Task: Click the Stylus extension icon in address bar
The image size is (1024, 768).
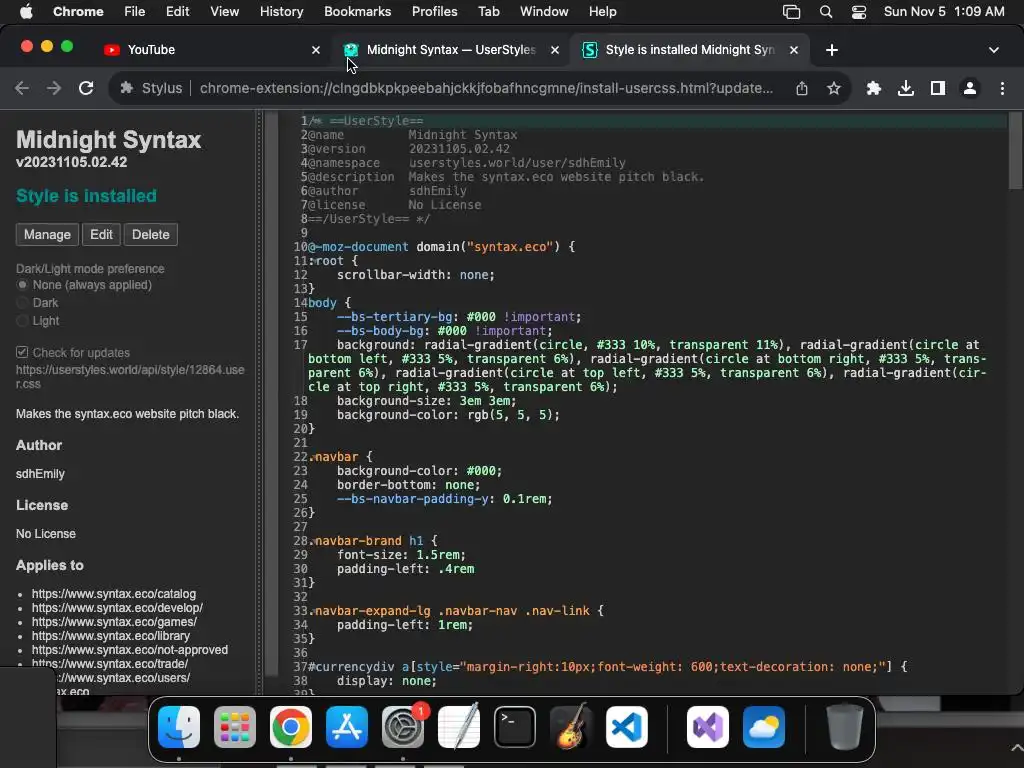Action: click(x=127, y=88)
